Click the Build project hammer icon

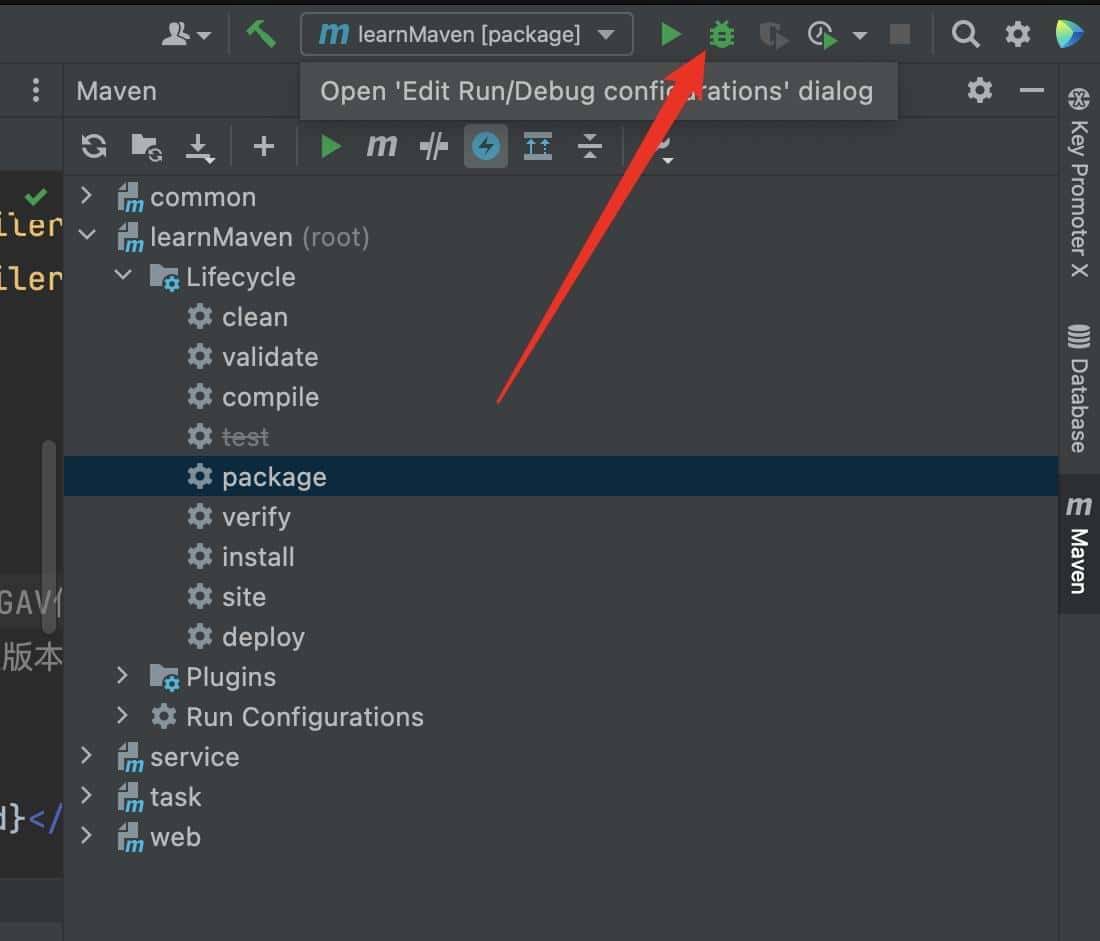[x=261, y=34]
